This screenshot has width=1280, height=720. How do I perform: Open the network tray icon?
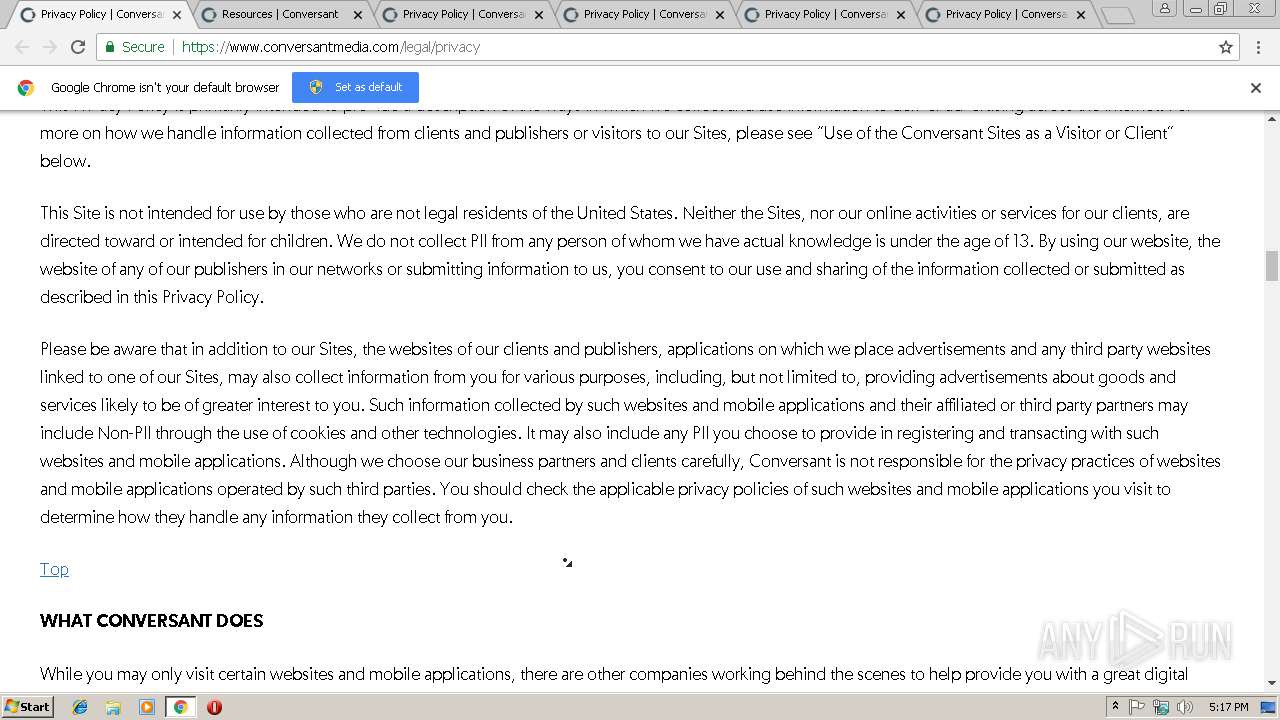click(1161, 707)
